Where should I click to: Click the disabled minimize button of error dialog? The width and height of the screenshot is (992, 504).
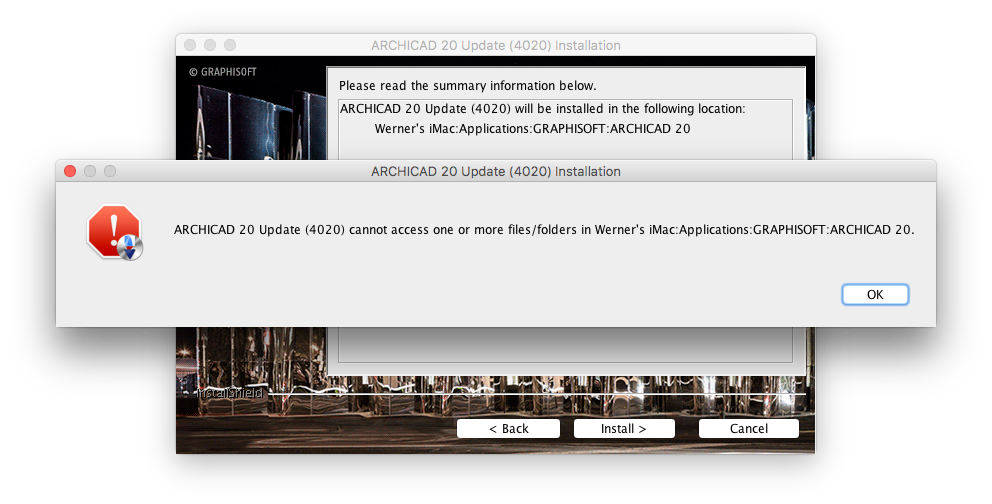(x=90, y=171)
